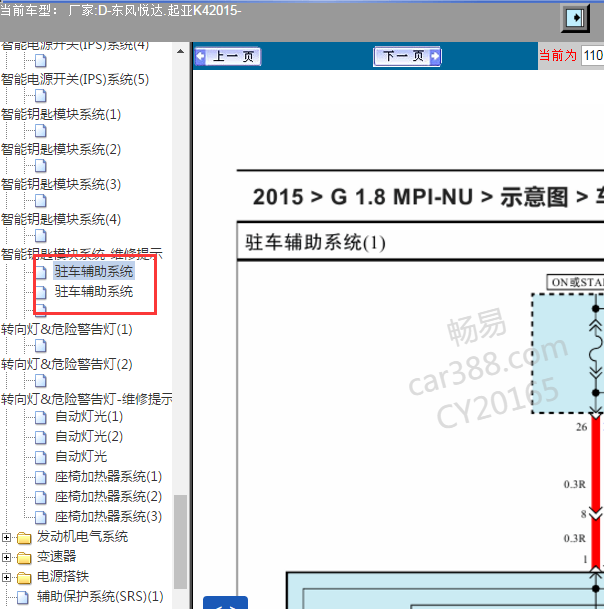
Task: Open page icon under 智能钥匙模块系统(1)
Action: tap(41, 131)
